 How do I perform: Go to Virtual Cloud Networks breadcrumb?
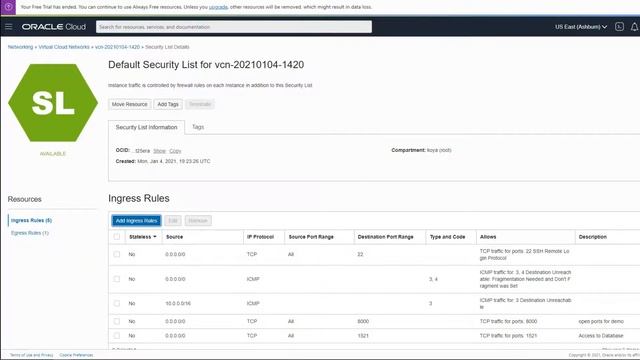64,47
